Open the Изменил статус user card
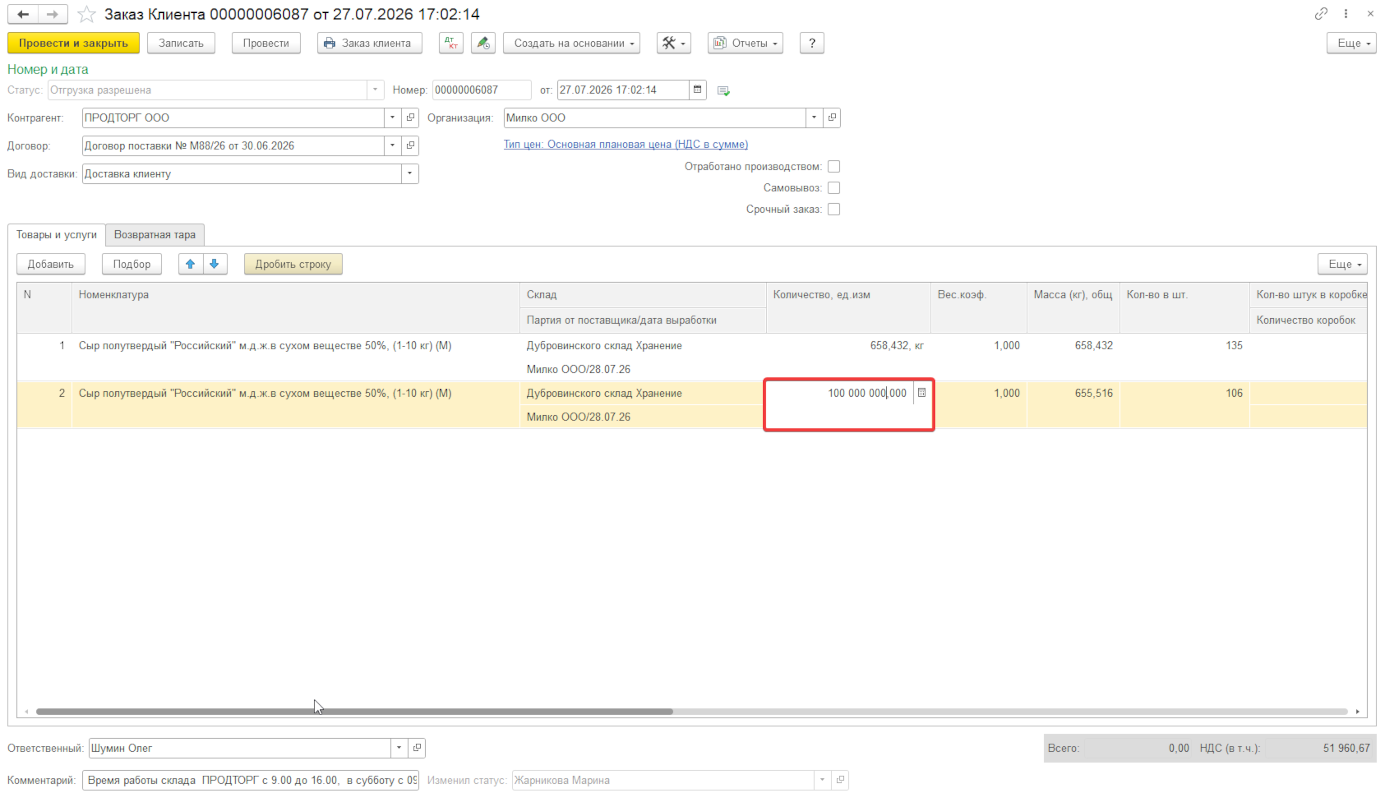Image resolution: width=1385 pixels, height=793 pixels. tap(841, 780)
